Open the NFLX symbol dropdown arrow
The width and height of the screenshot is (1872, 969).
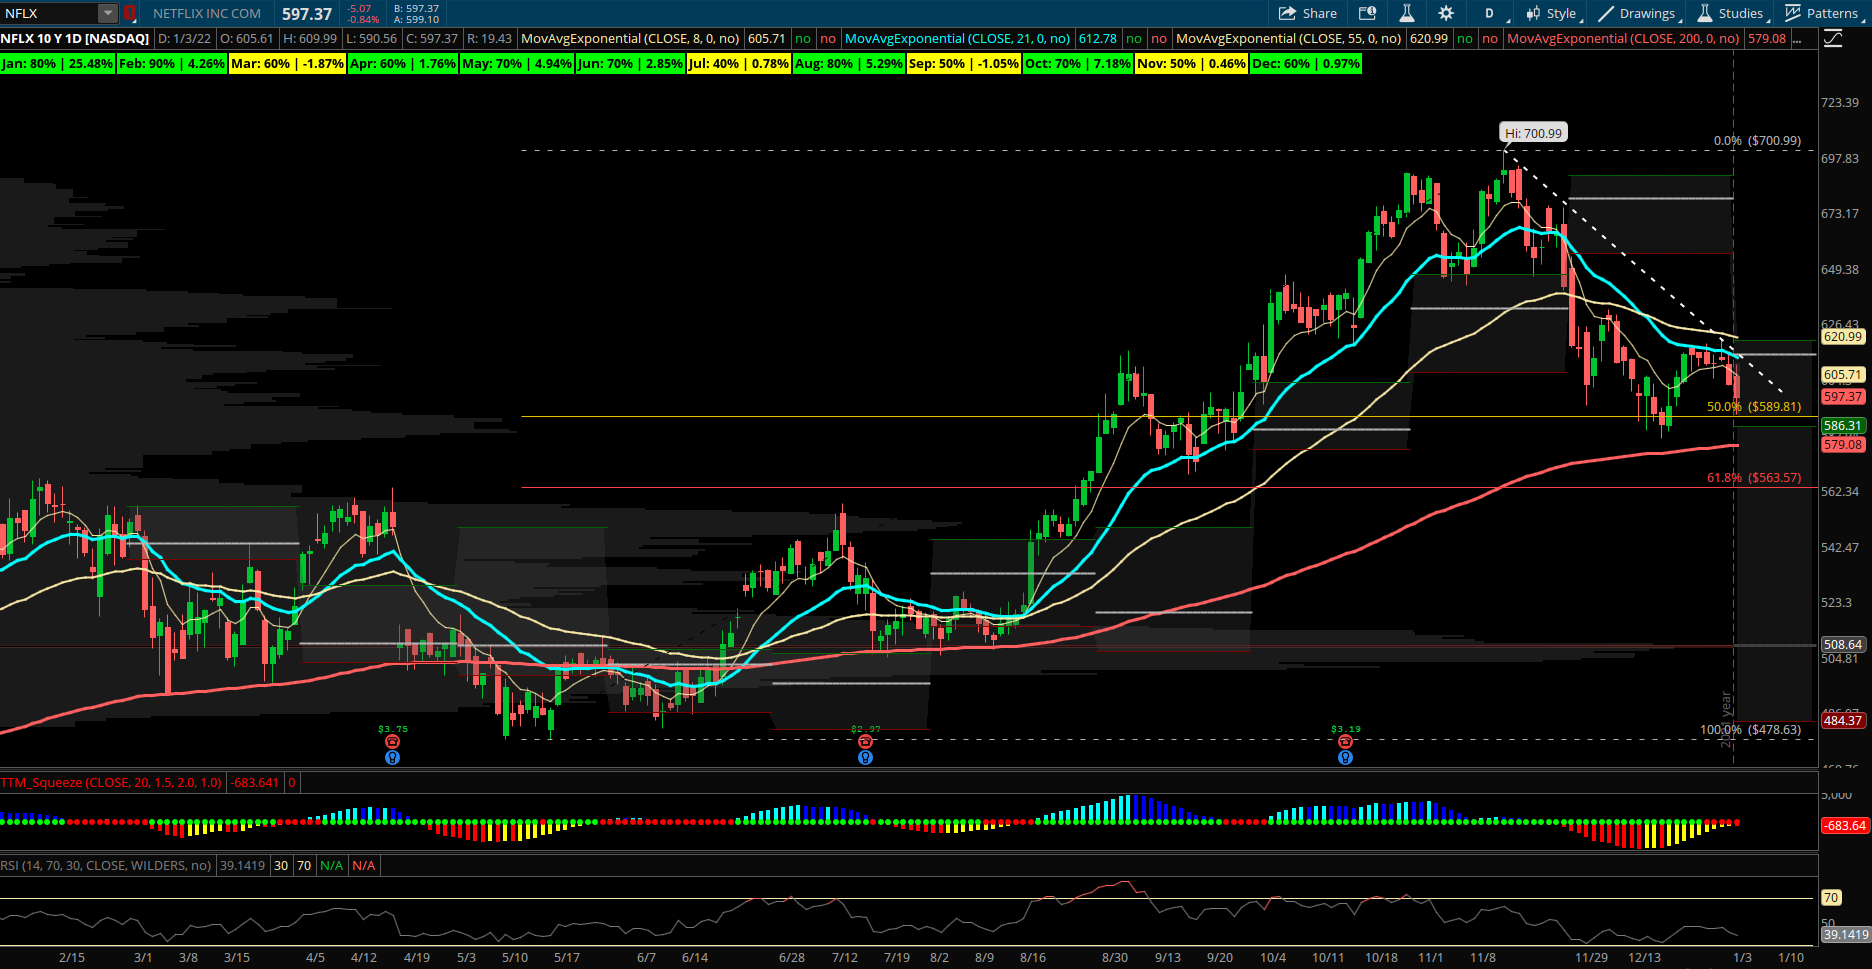point(107,13)
